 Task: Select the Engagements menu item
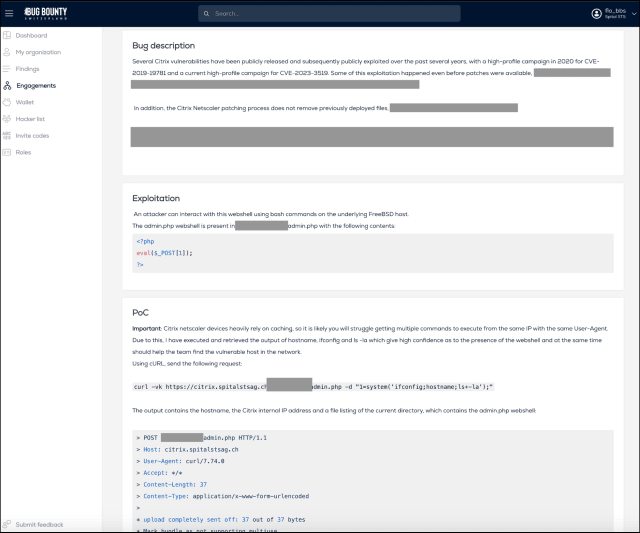click(36, 86)
